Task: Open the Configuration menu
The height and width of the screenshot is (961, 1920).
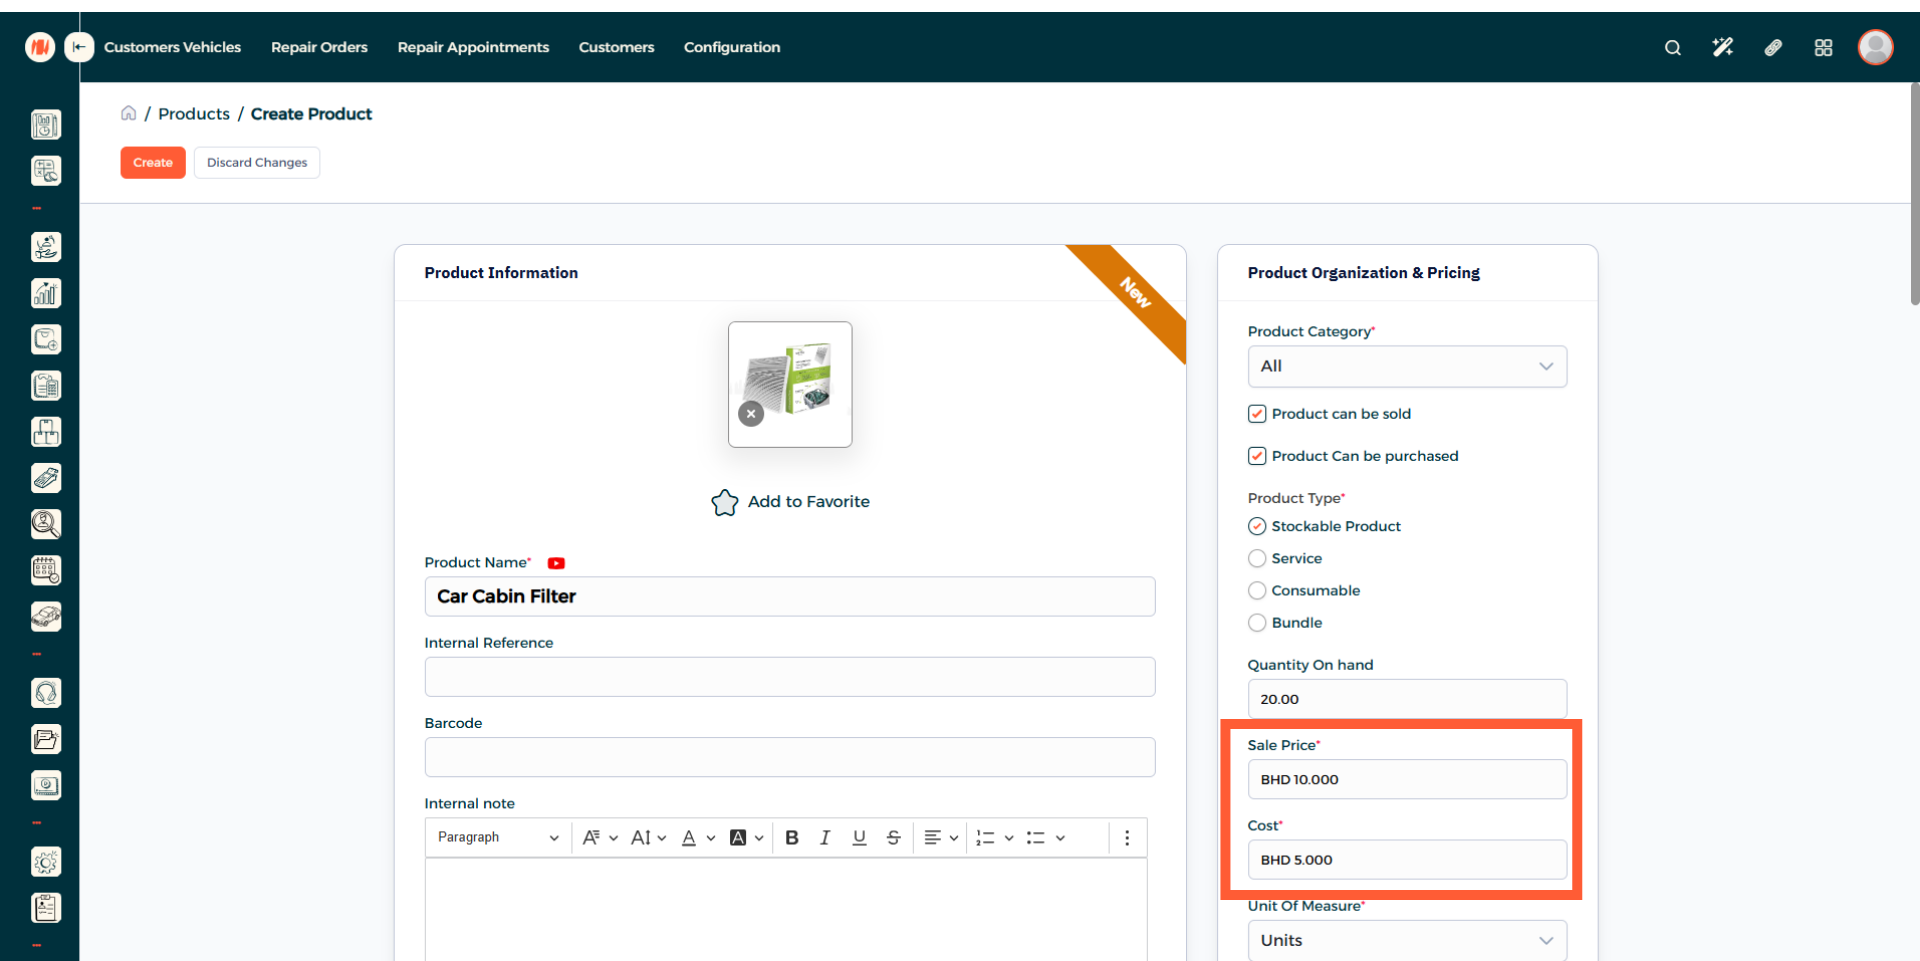Action: coord(731,48)
